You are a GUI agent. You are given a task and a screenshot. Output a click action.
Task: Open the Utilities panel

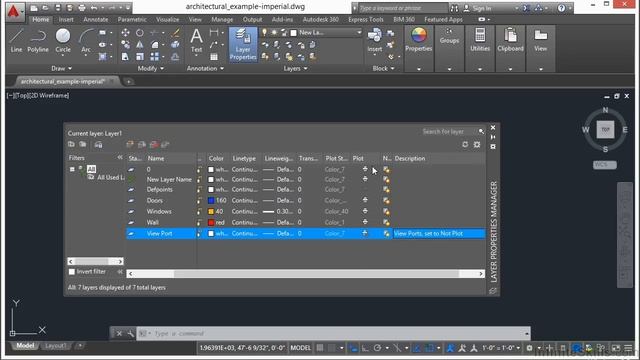(x=480, y=40)
